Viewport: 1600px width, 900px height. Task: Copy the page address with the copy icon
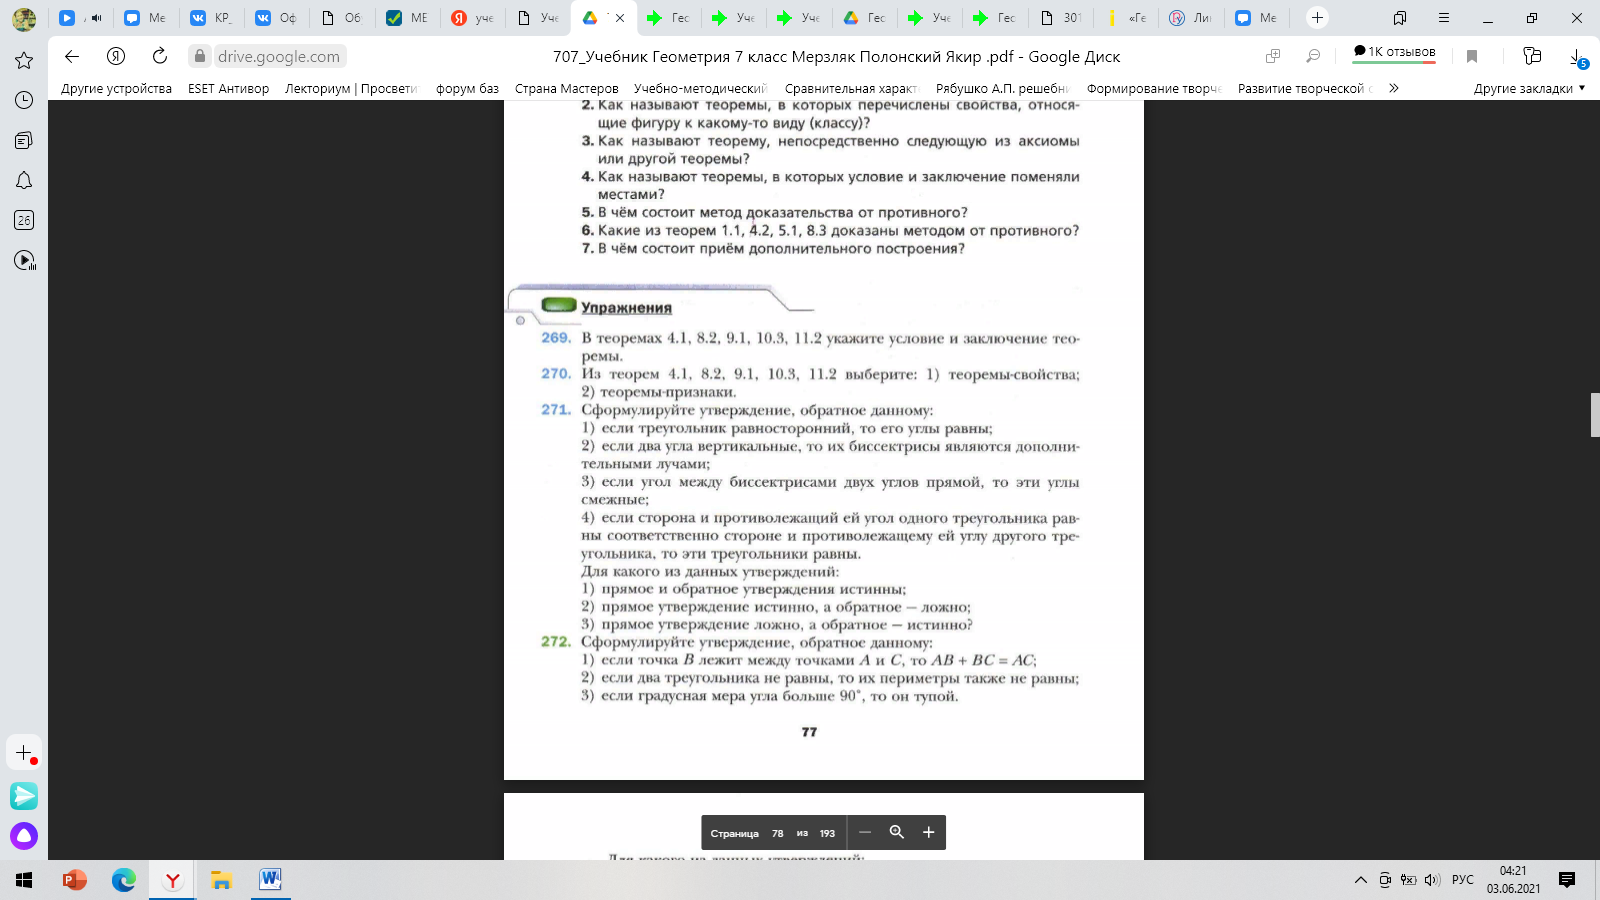pos(1273,56)
